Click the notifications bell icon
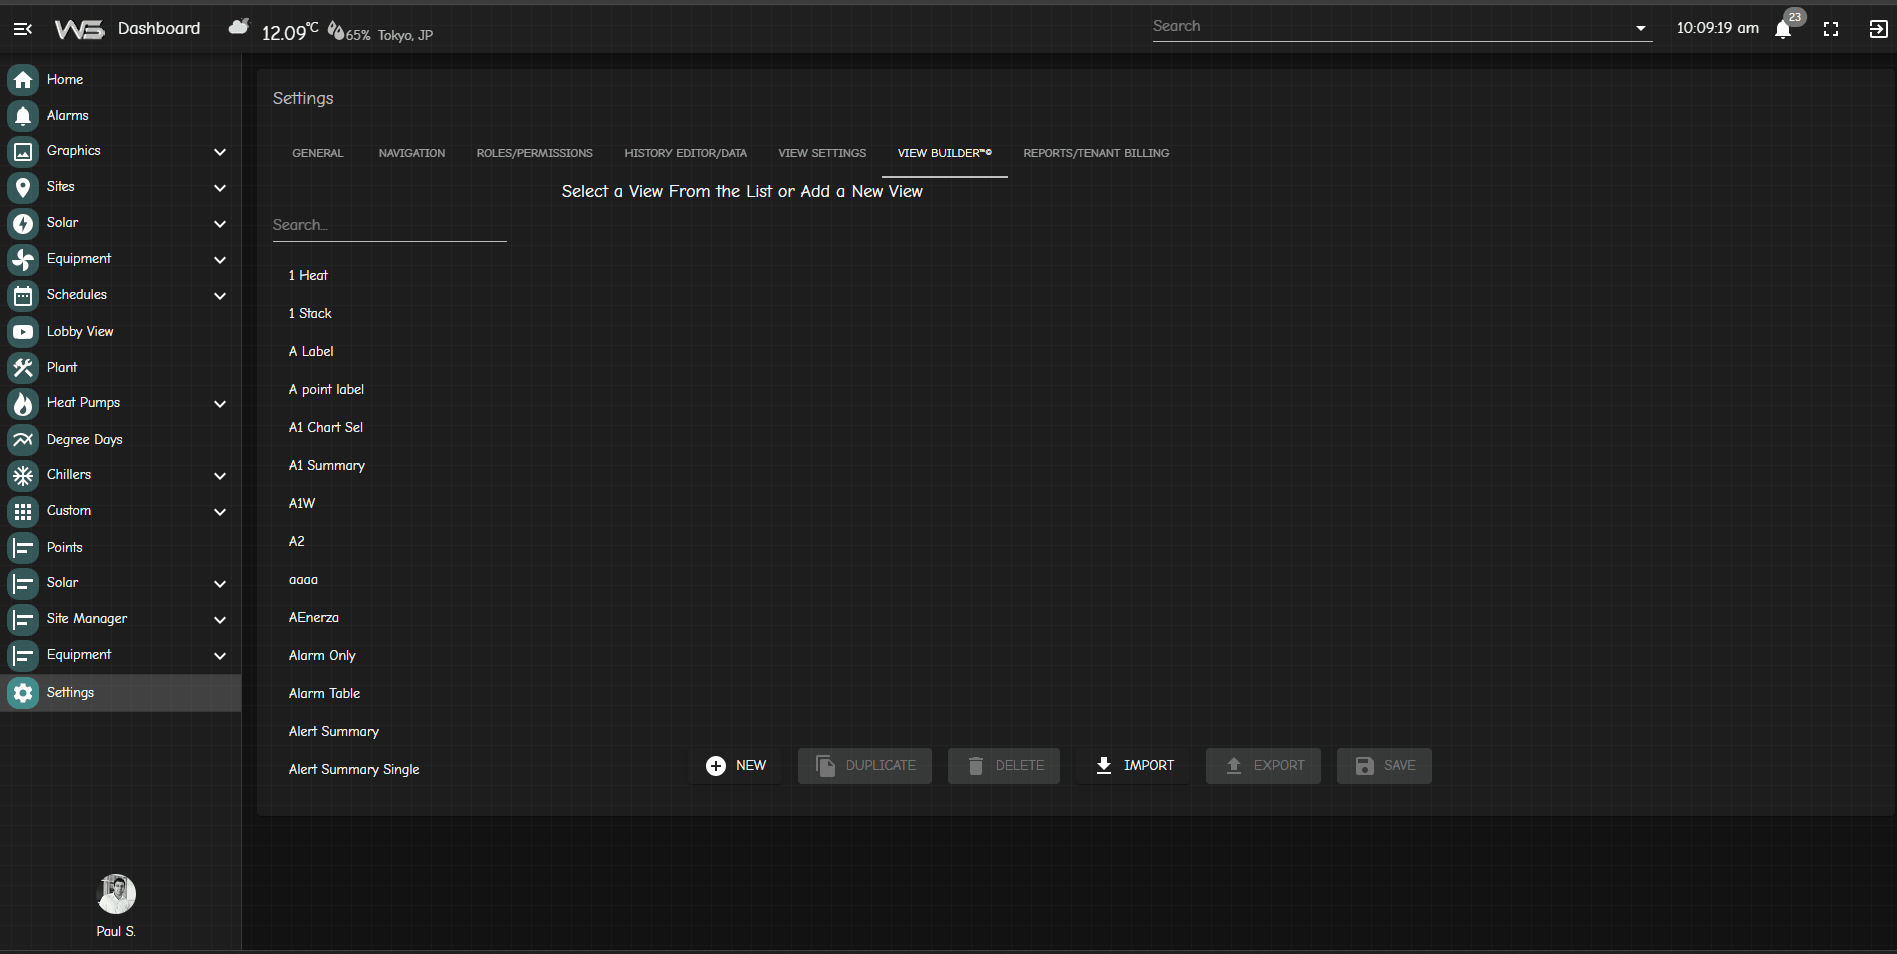 (x=1783, y=29)
